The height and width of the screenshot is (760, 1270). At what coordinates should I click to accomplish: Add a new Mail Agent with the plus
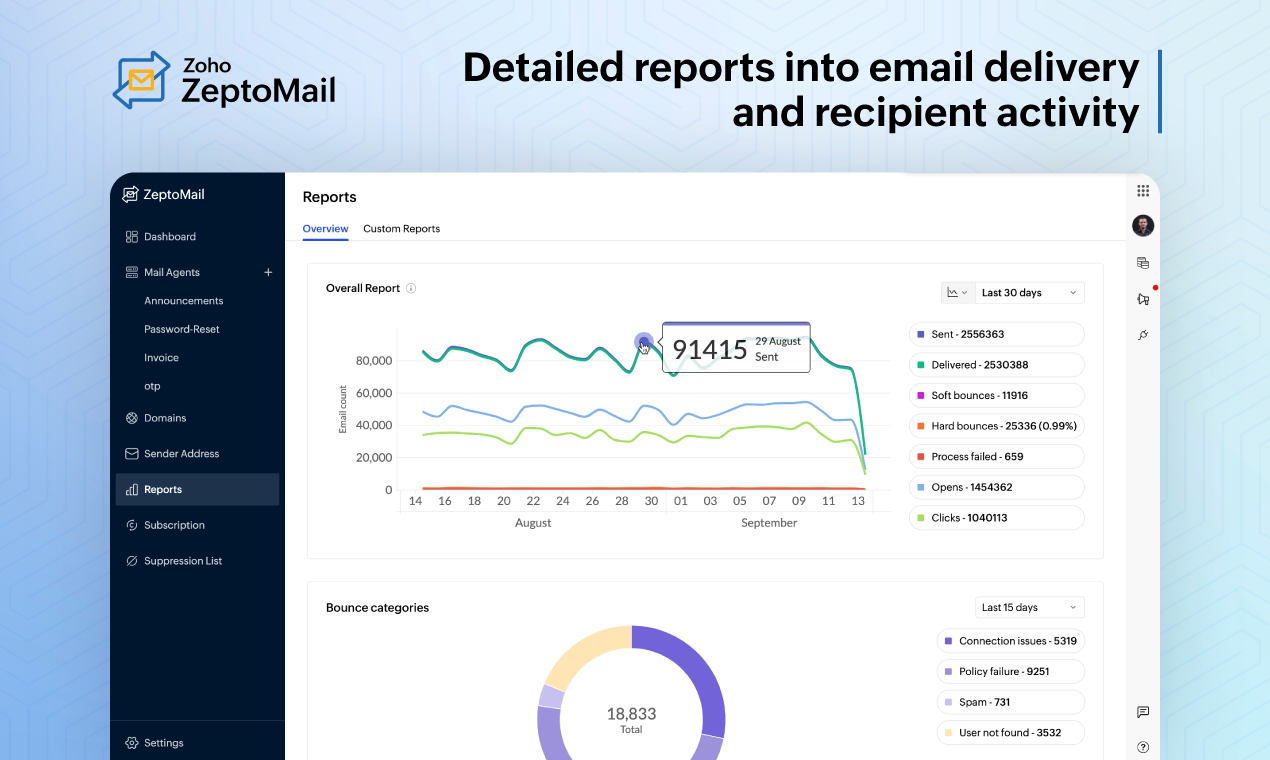coord(268,271)
